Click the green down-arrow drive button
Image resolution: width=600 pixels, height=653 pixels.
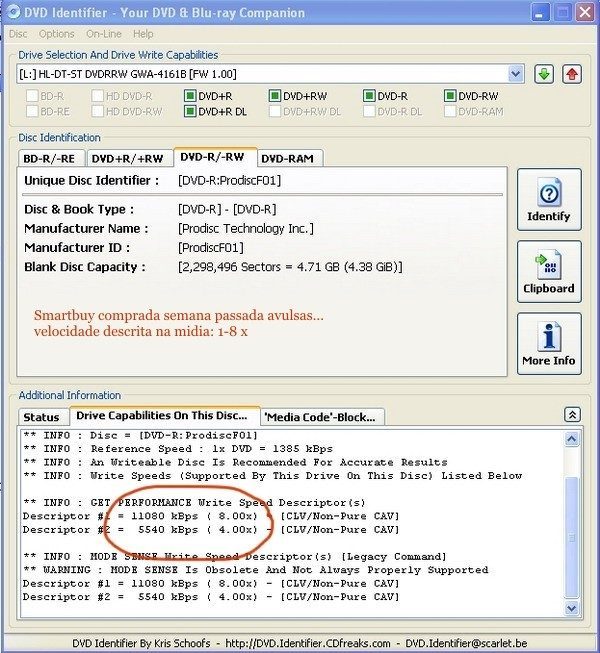544,75
